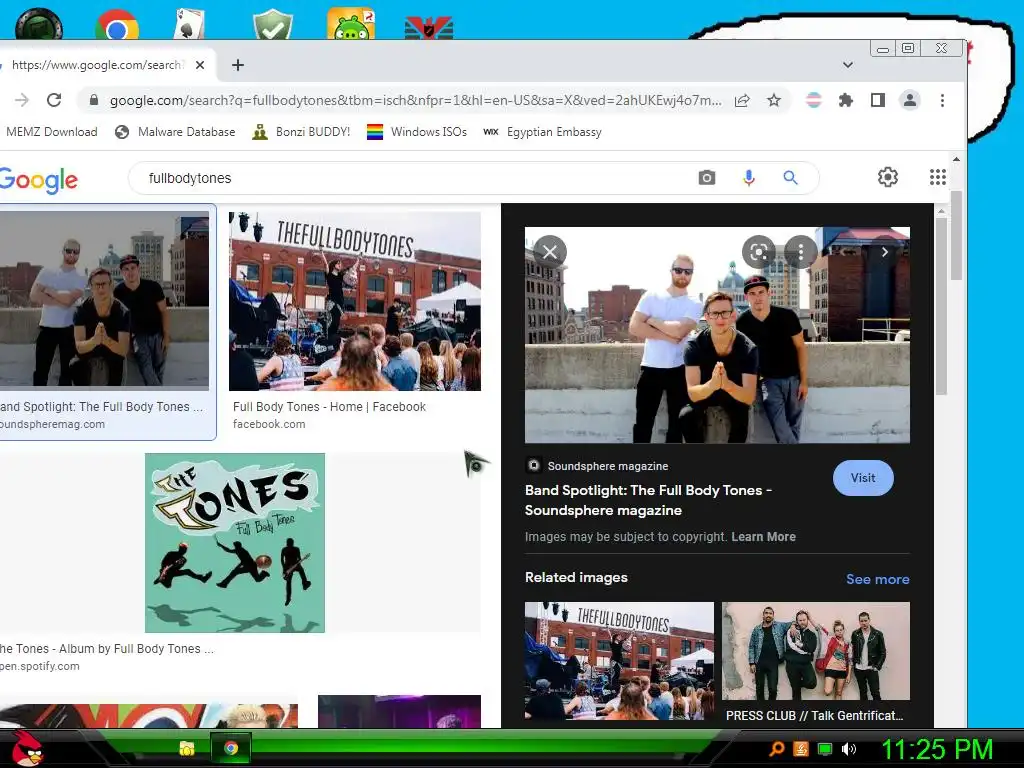Close the image preview panel

[x=550, y=252]
